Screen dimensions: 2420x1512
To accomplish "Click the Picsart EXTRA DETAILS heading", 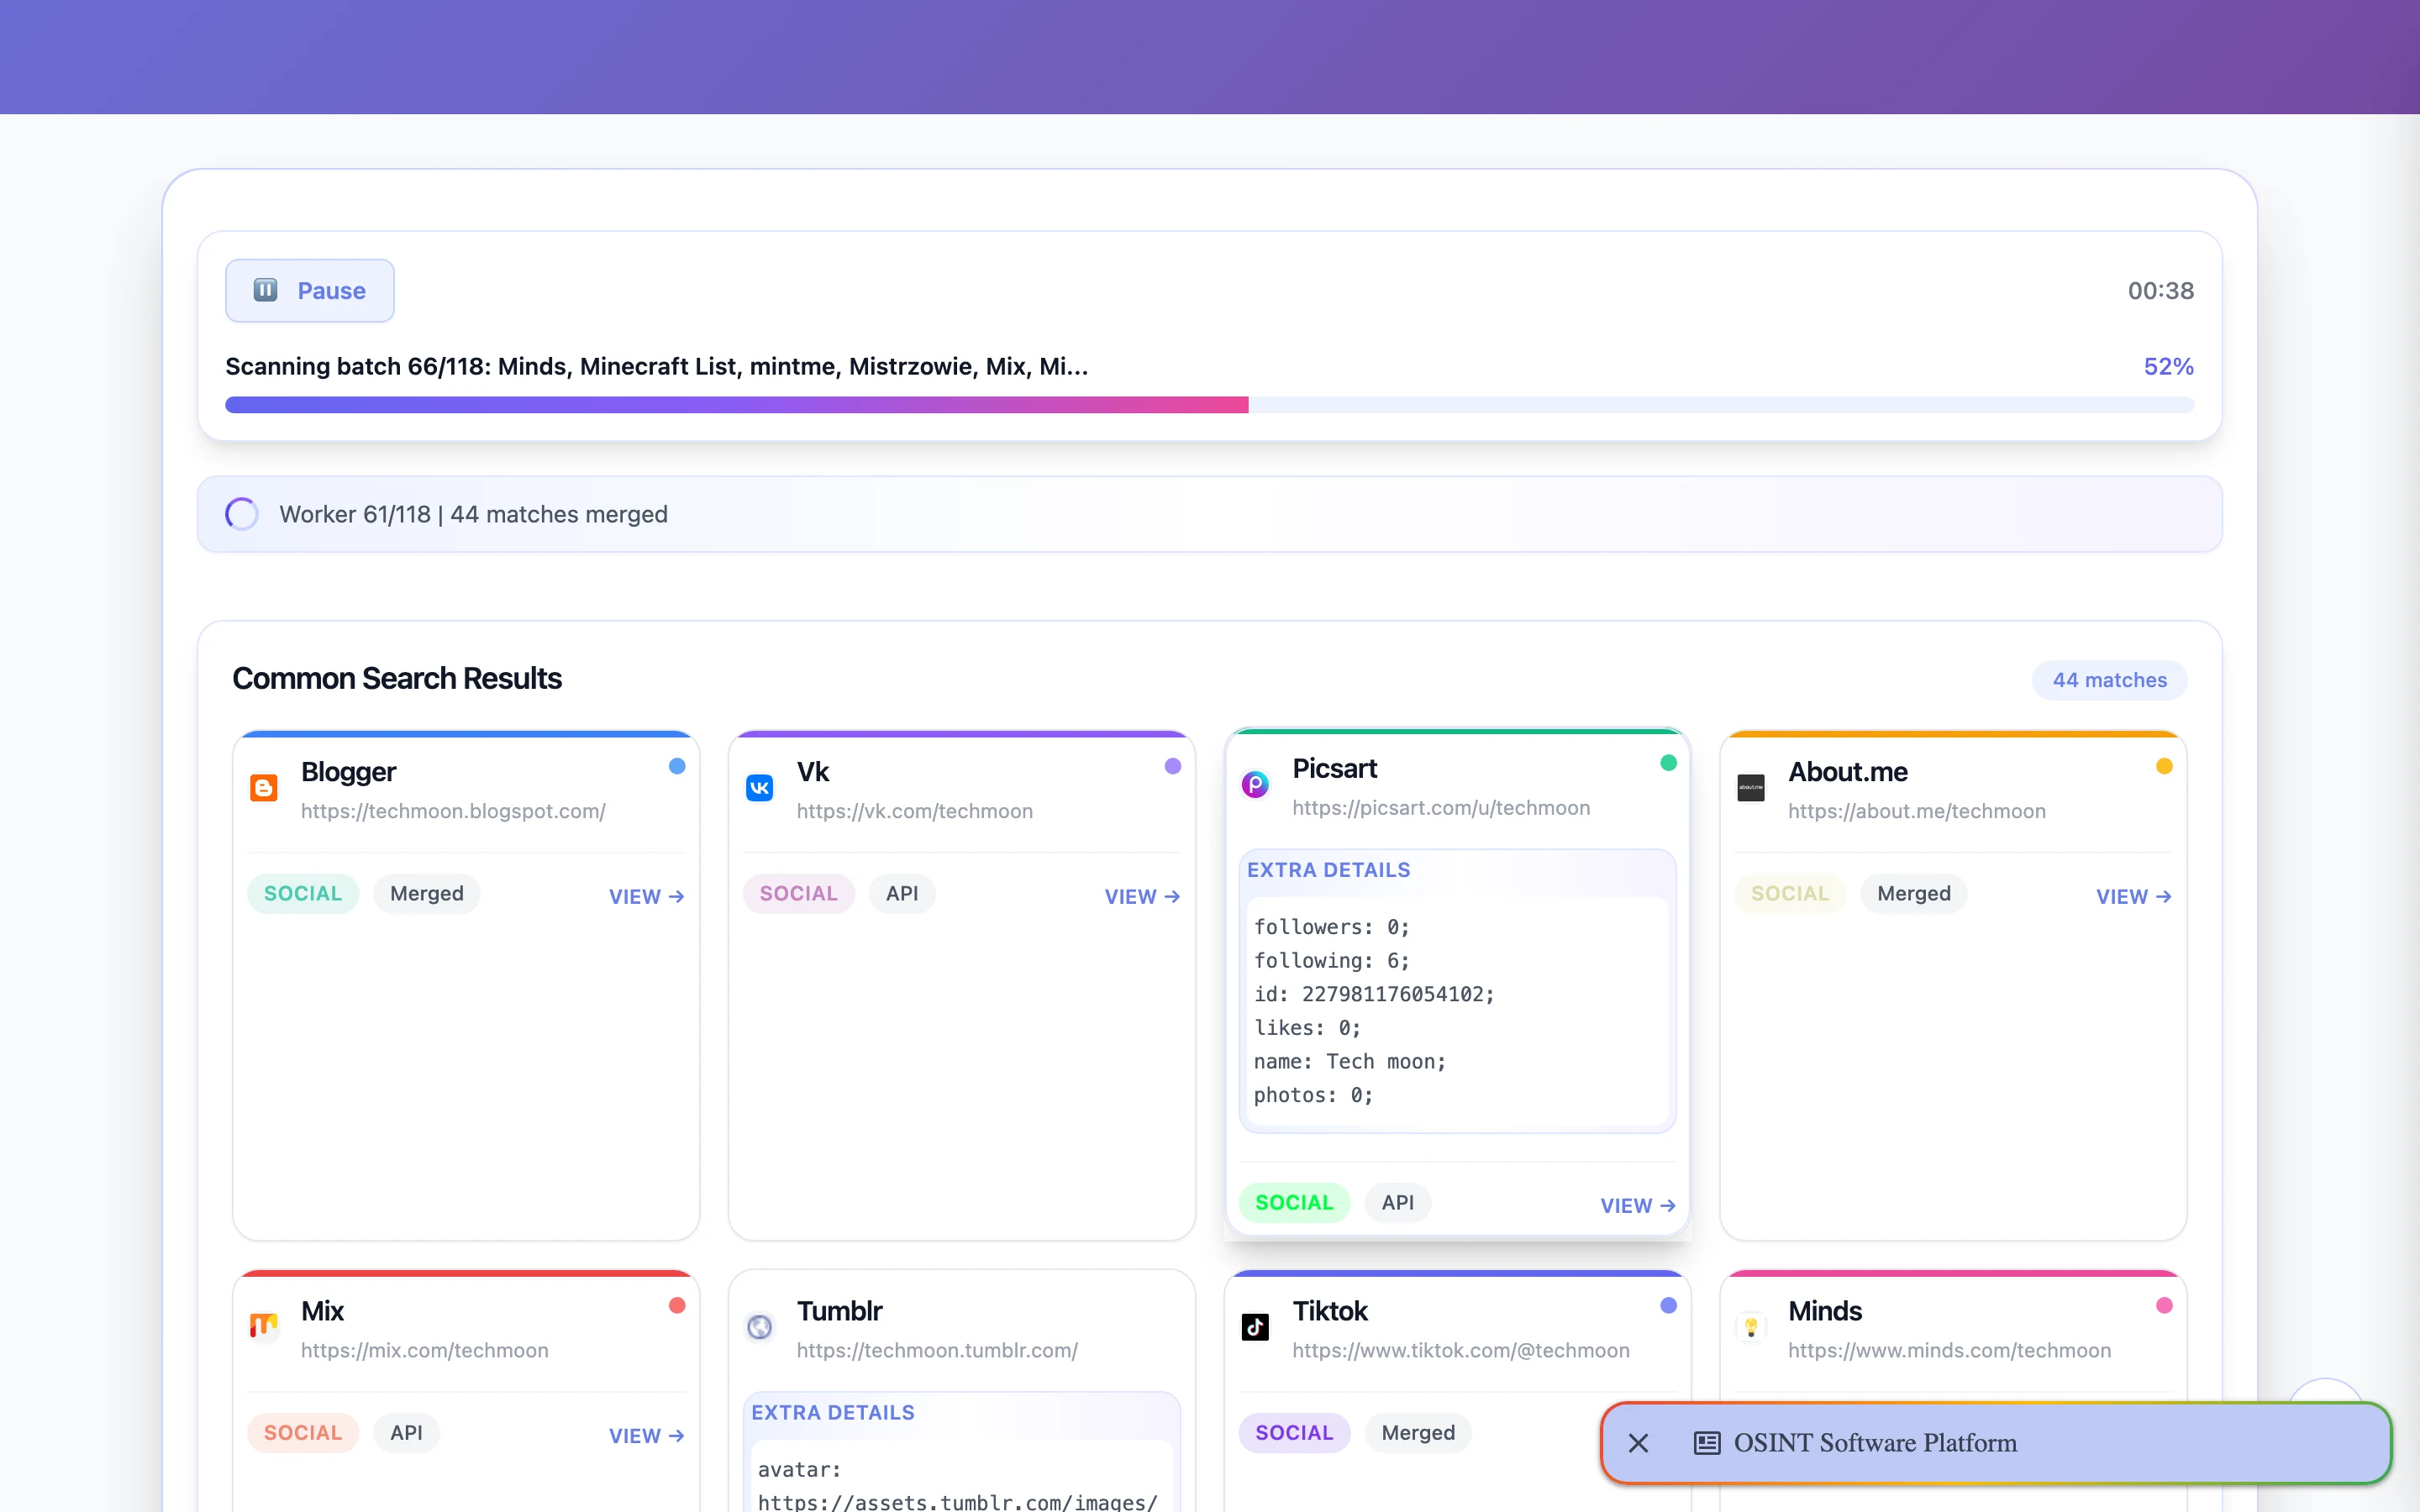I will point(1329,870).
